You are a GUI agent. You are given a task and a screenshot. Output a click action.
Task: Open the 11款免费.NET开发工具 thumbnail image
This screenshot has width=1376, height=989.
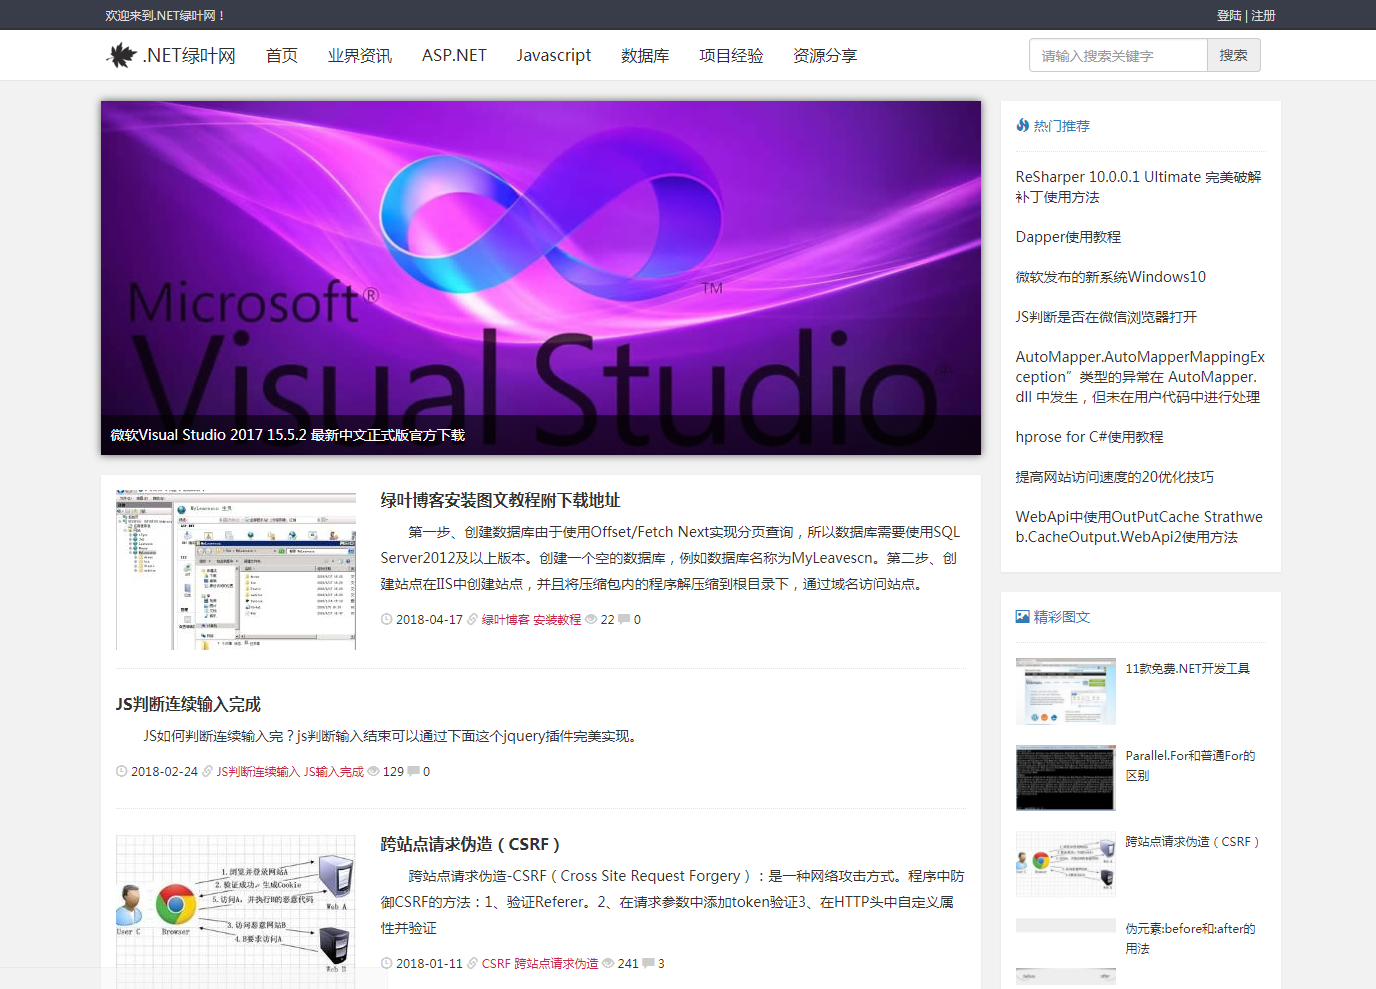tap(1065, 691)
